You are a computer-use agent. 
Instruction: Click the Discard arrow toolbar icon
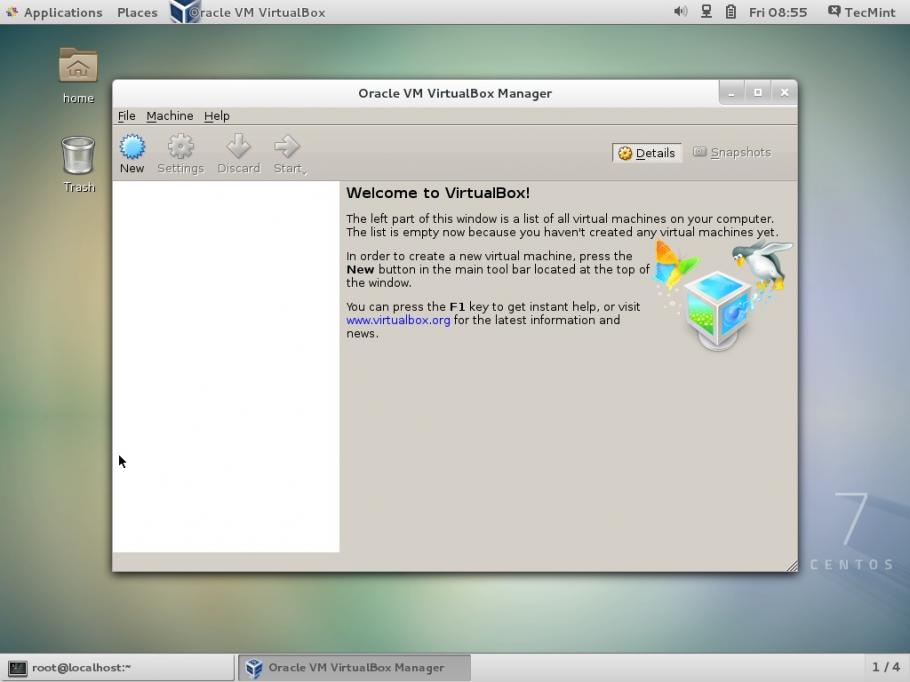tap(239, 147)
